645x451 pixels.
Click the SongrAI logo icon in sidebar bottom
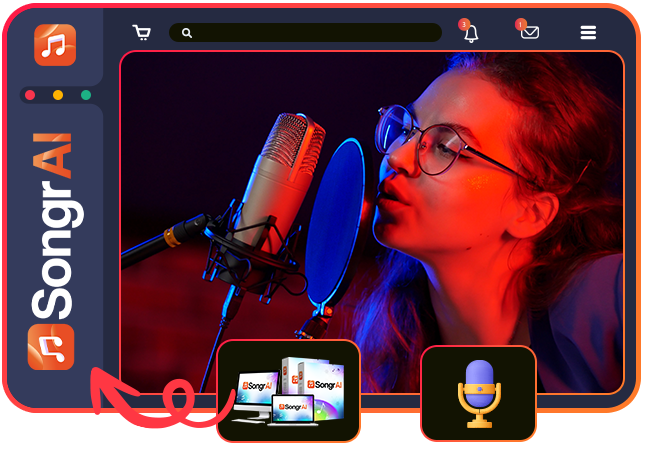point(51,347)
